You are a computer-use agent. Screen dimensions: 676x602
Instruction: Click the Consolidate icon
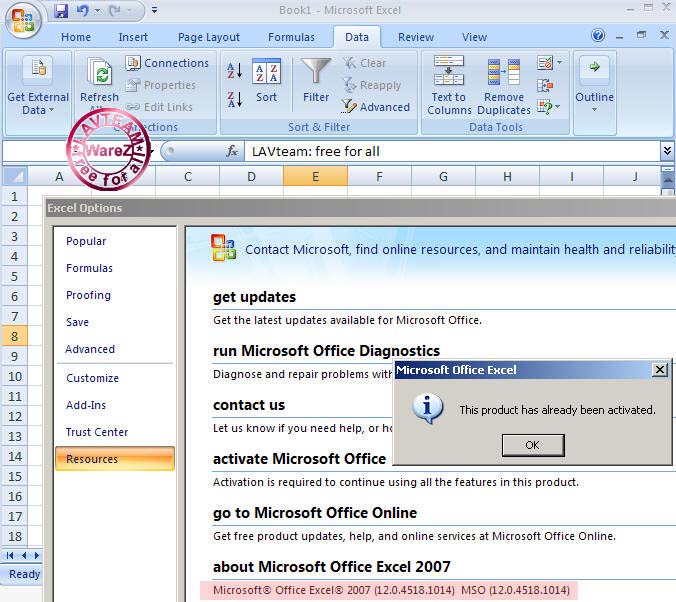click(545, 85)
